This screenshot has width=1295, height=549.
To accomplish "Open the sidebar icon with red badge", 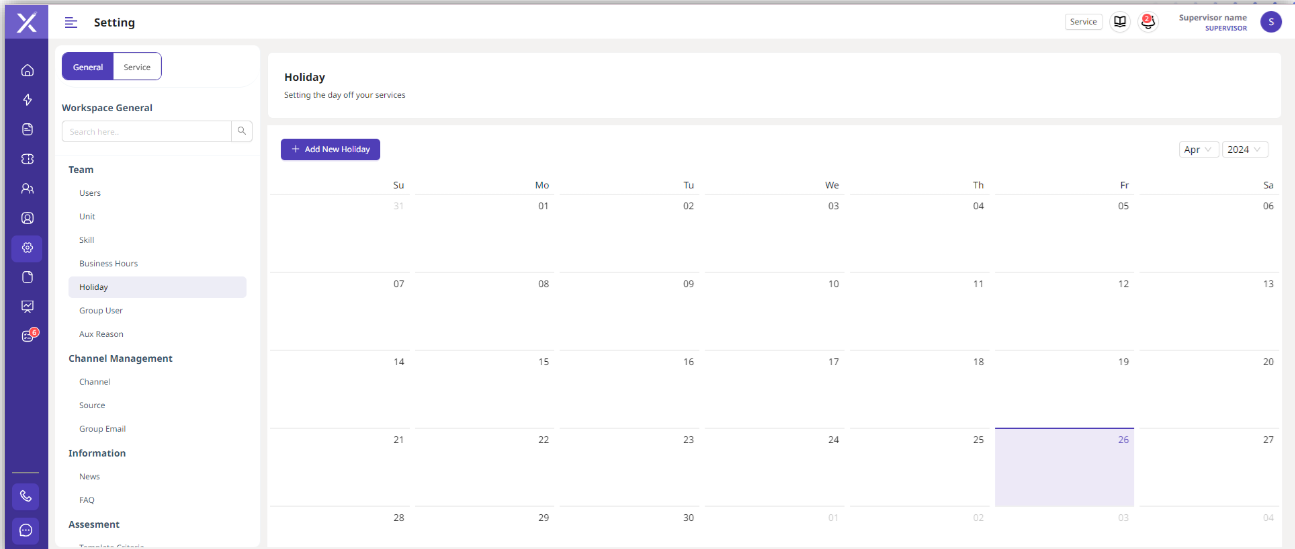I will [28, 336].
